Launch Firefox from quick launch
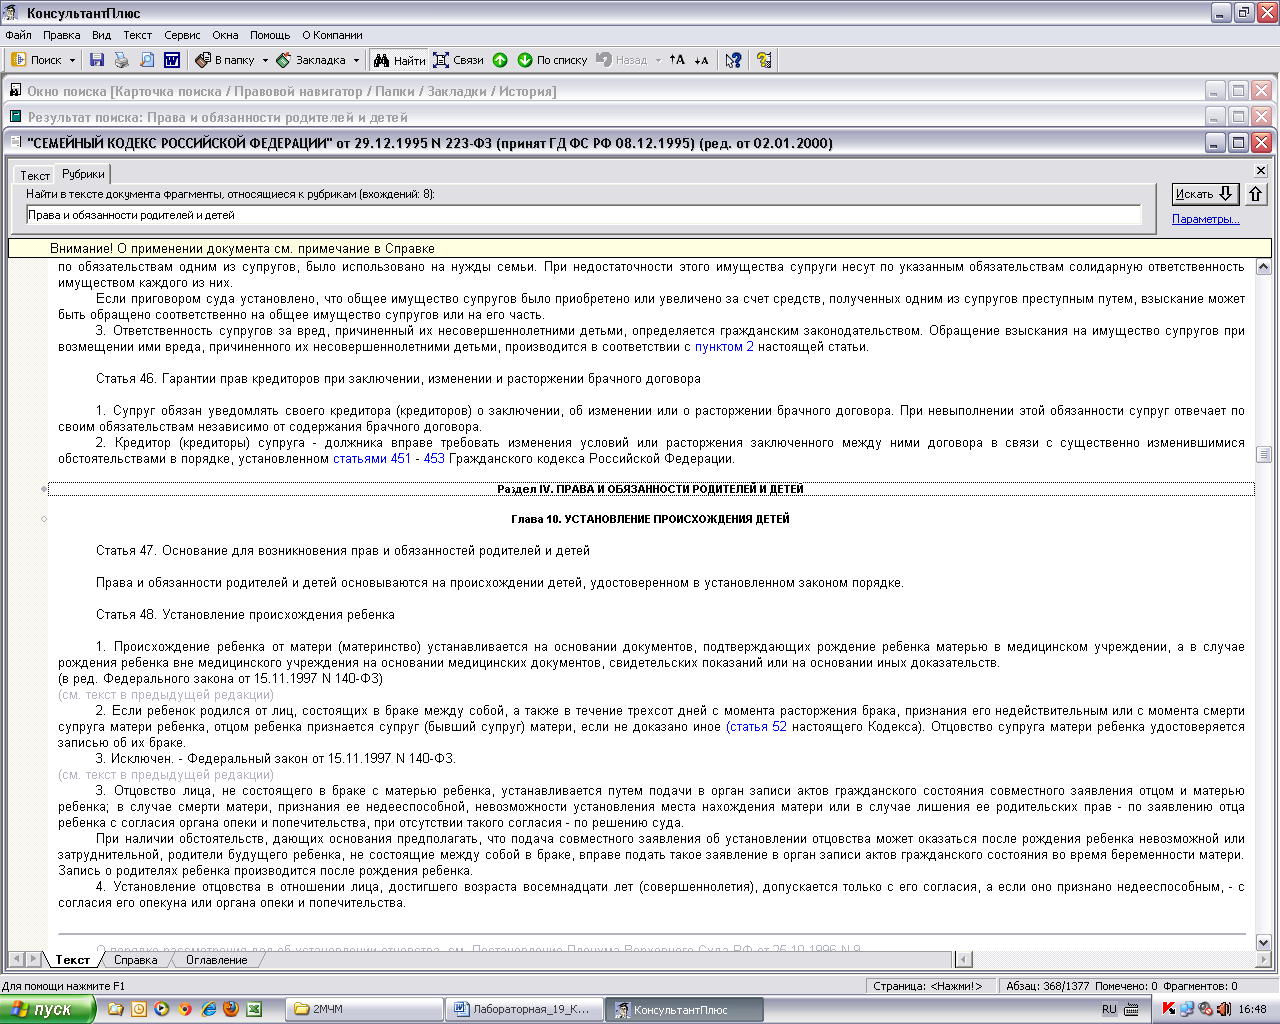 [x=231, y=1009]
